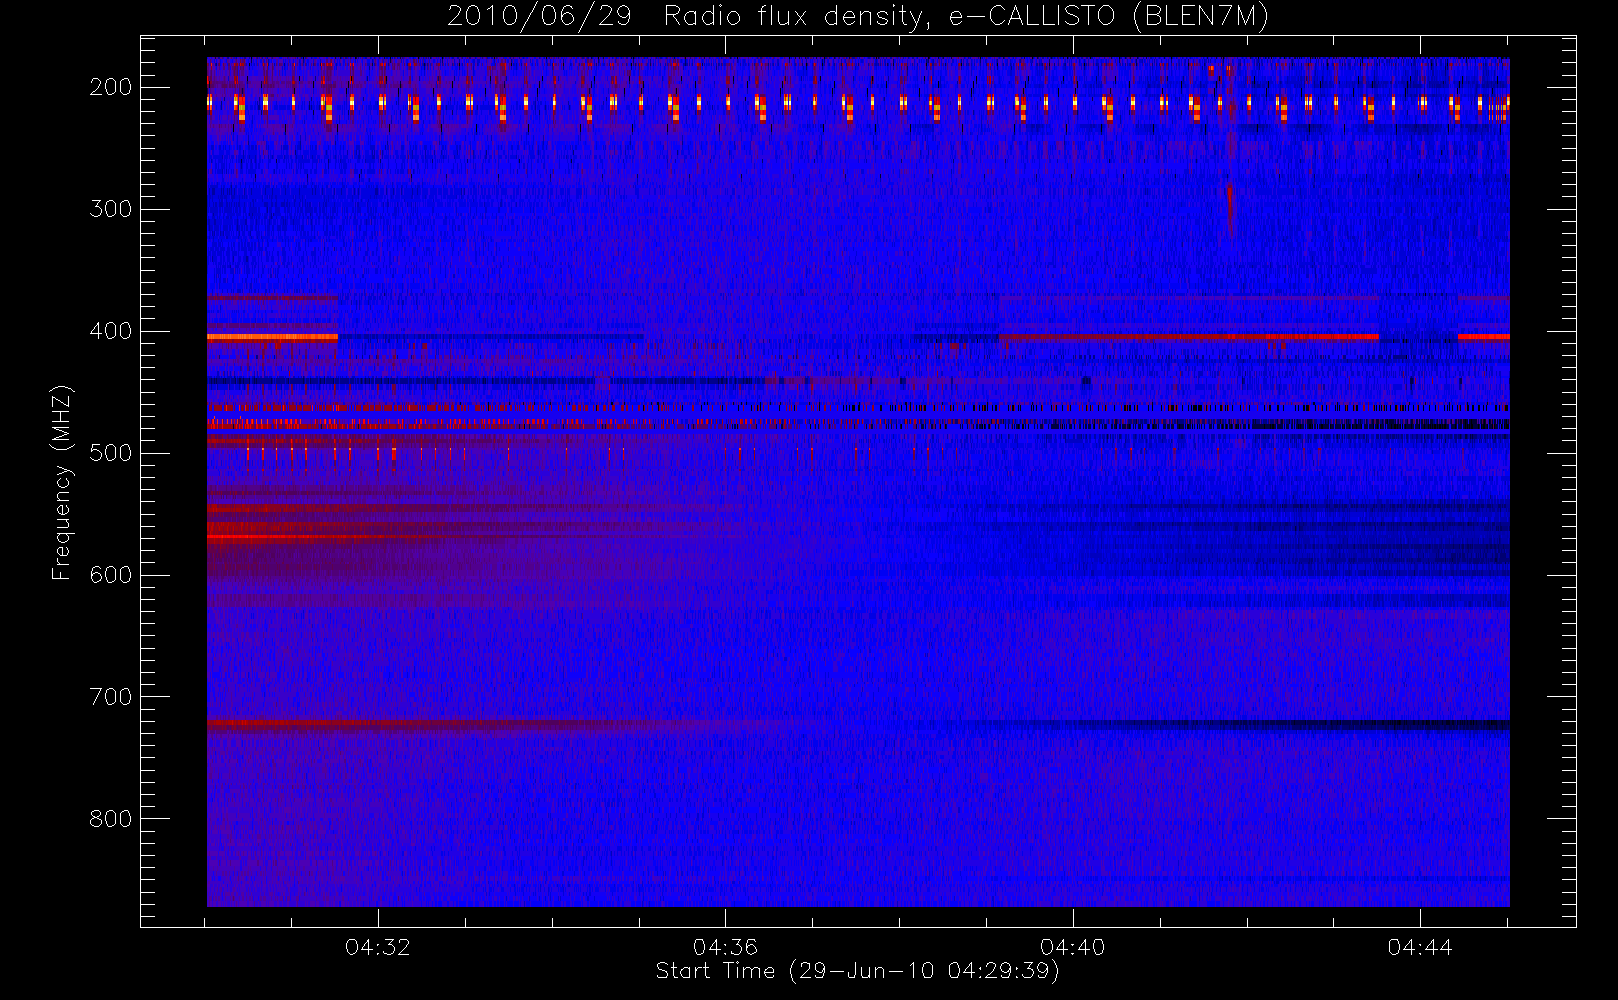Click the 04:36 time tick label

point(725,947)
